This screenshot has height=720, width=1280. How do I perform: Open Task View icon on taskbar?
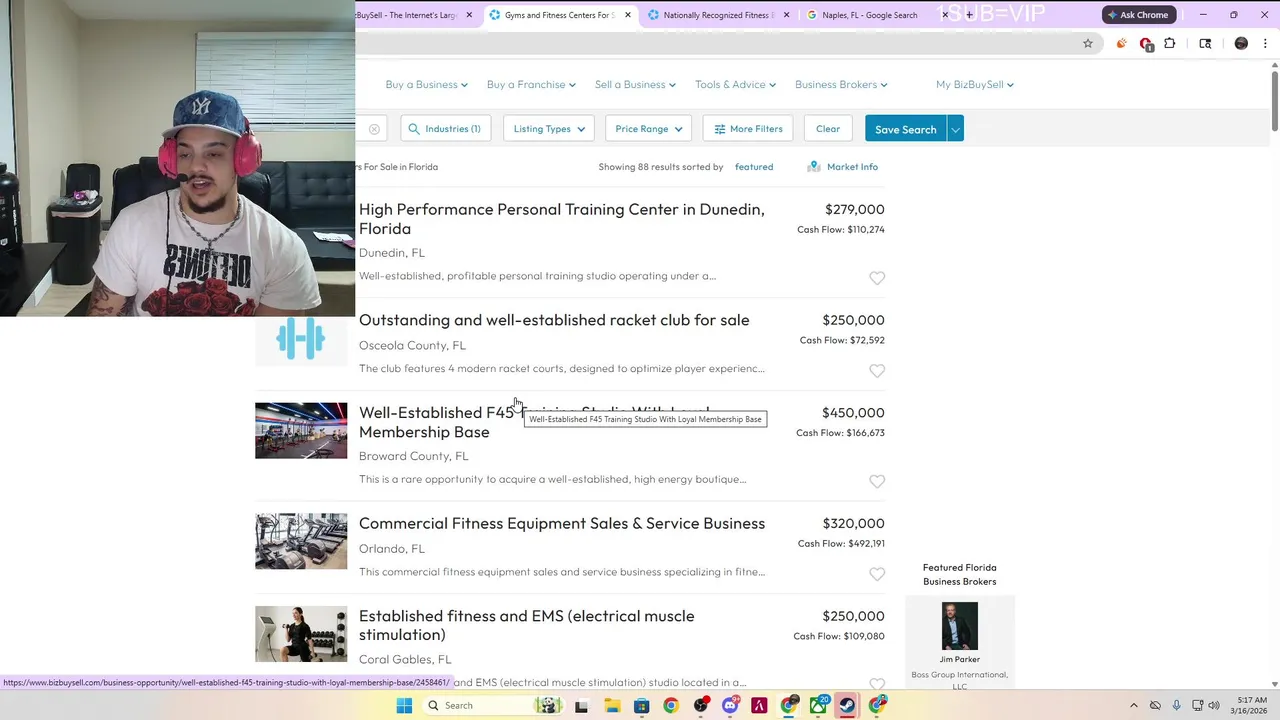pyautogui.click(x=581, y=706)
